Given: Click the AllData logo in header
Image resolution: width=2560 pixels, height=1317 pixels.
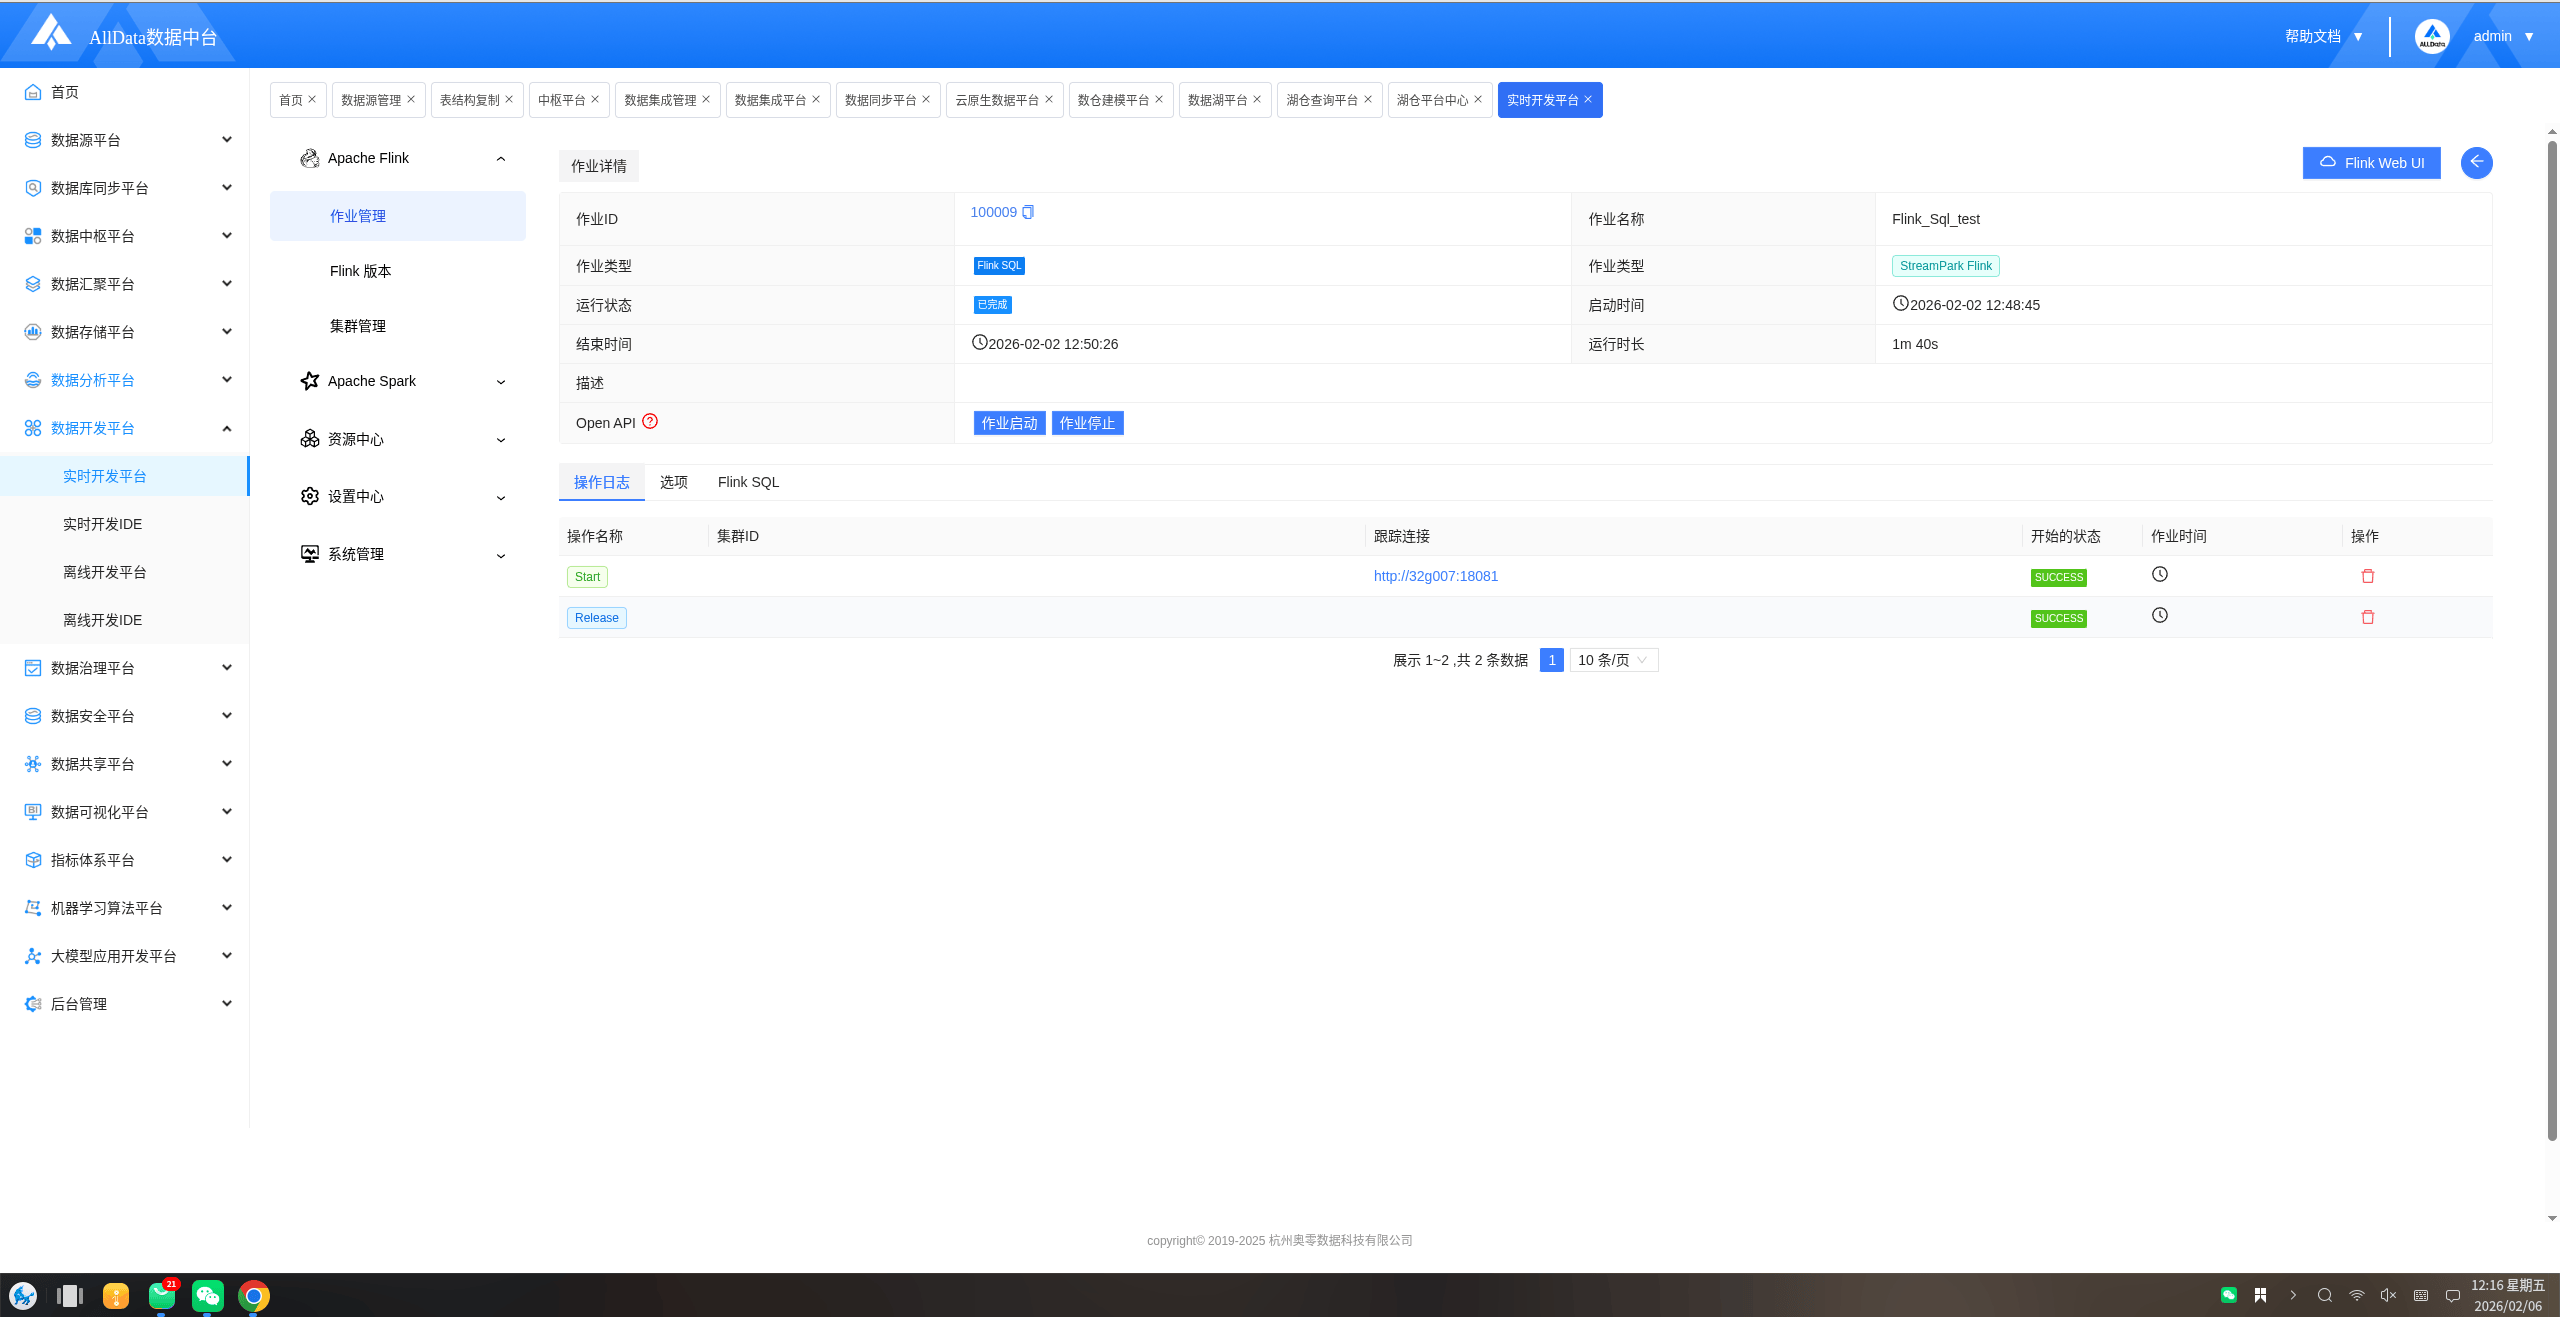Looking at the screenshot, I should (50, 34).
